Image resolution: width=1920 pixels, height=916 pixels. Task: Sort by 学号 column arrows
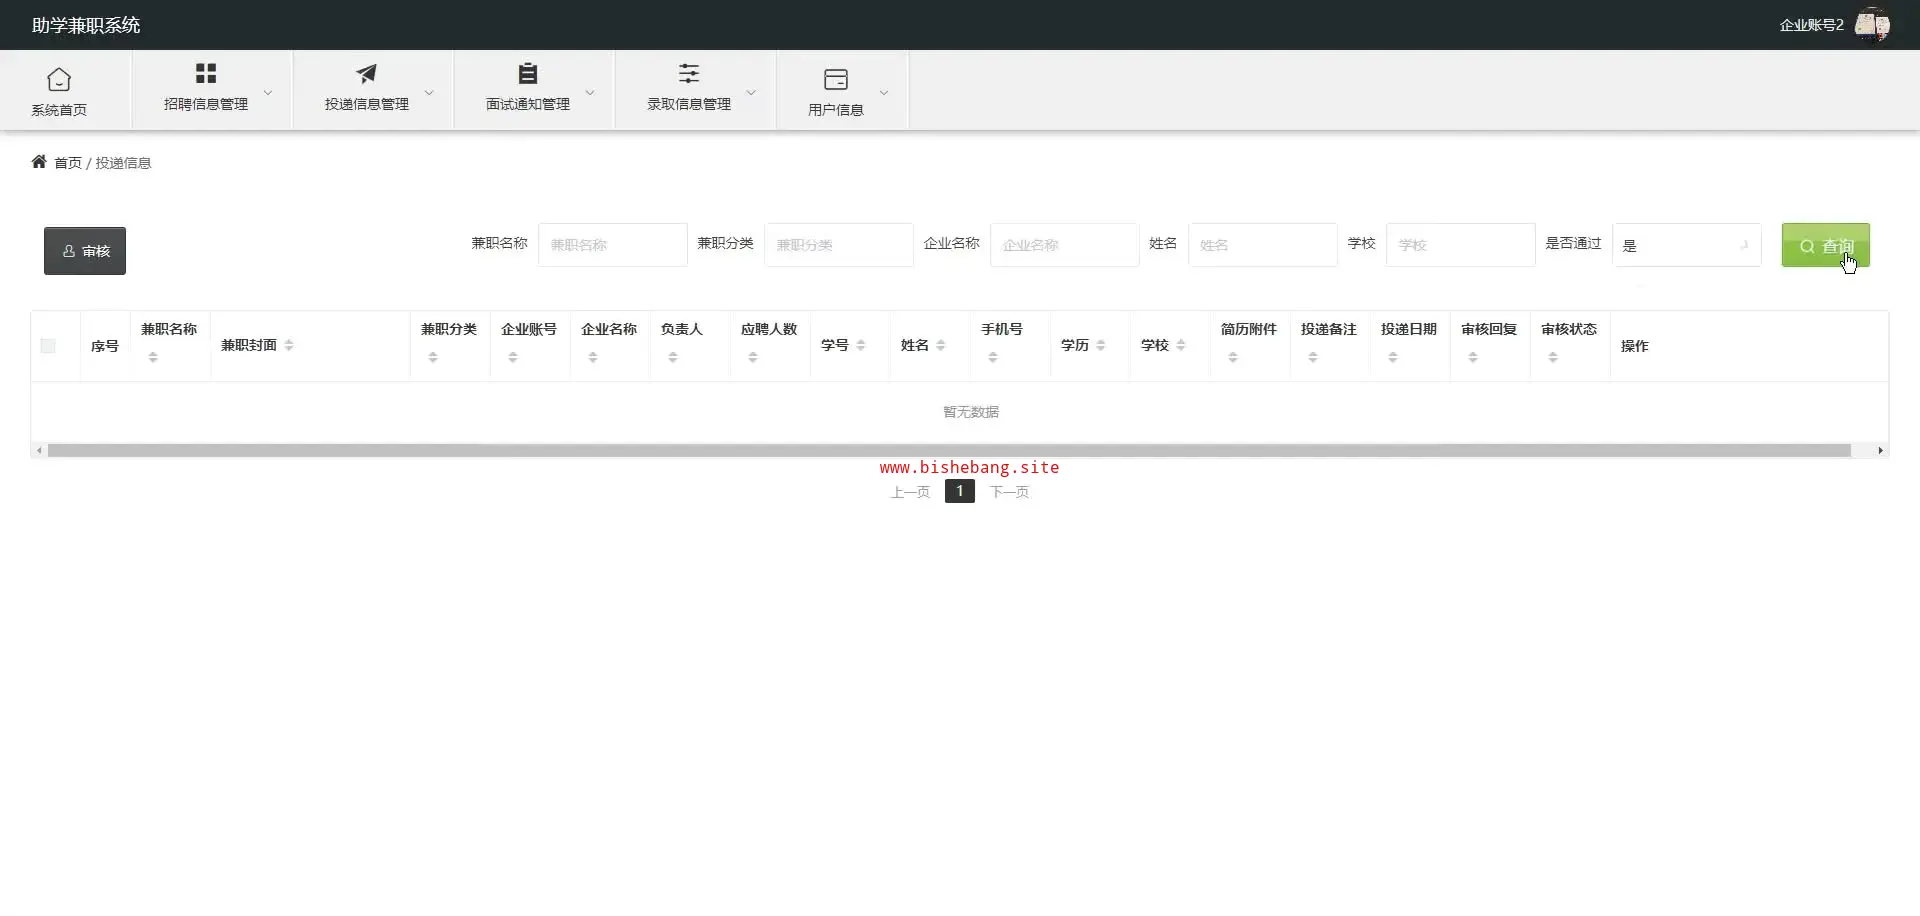coord(861,345)
